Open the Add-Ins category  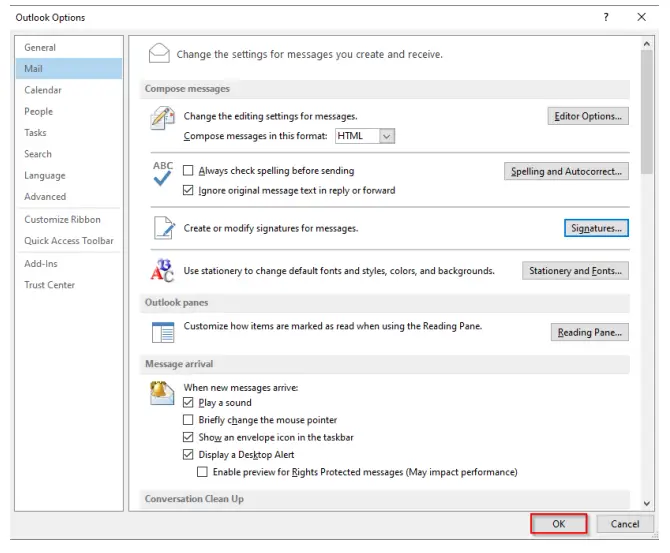click(x=69, y=264)
